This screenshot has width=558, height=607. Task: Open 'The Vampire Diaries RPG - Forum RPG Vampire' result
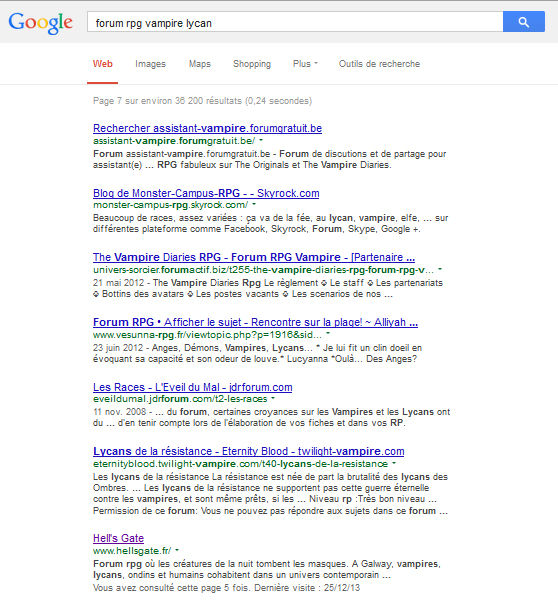[254, 257]
